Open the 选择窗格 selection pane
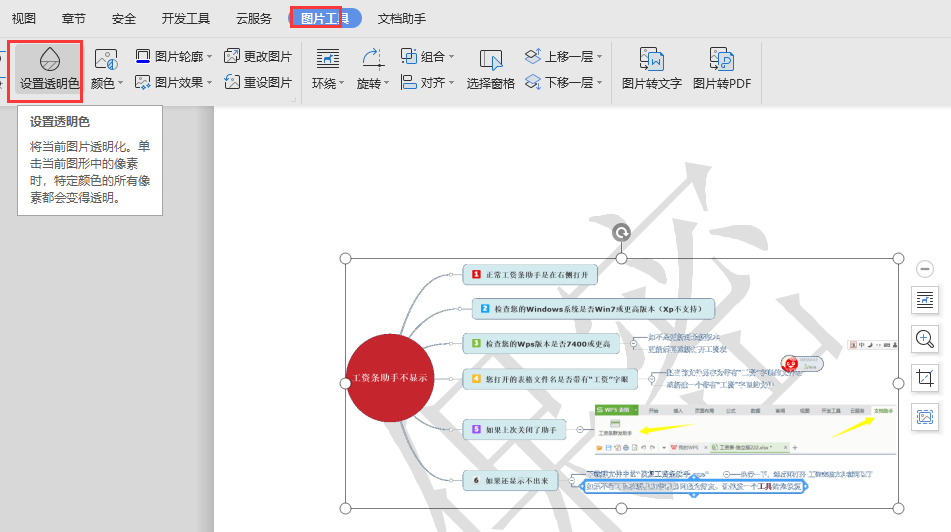The height and width of the screenshot is (532, 951). [490, 68]
